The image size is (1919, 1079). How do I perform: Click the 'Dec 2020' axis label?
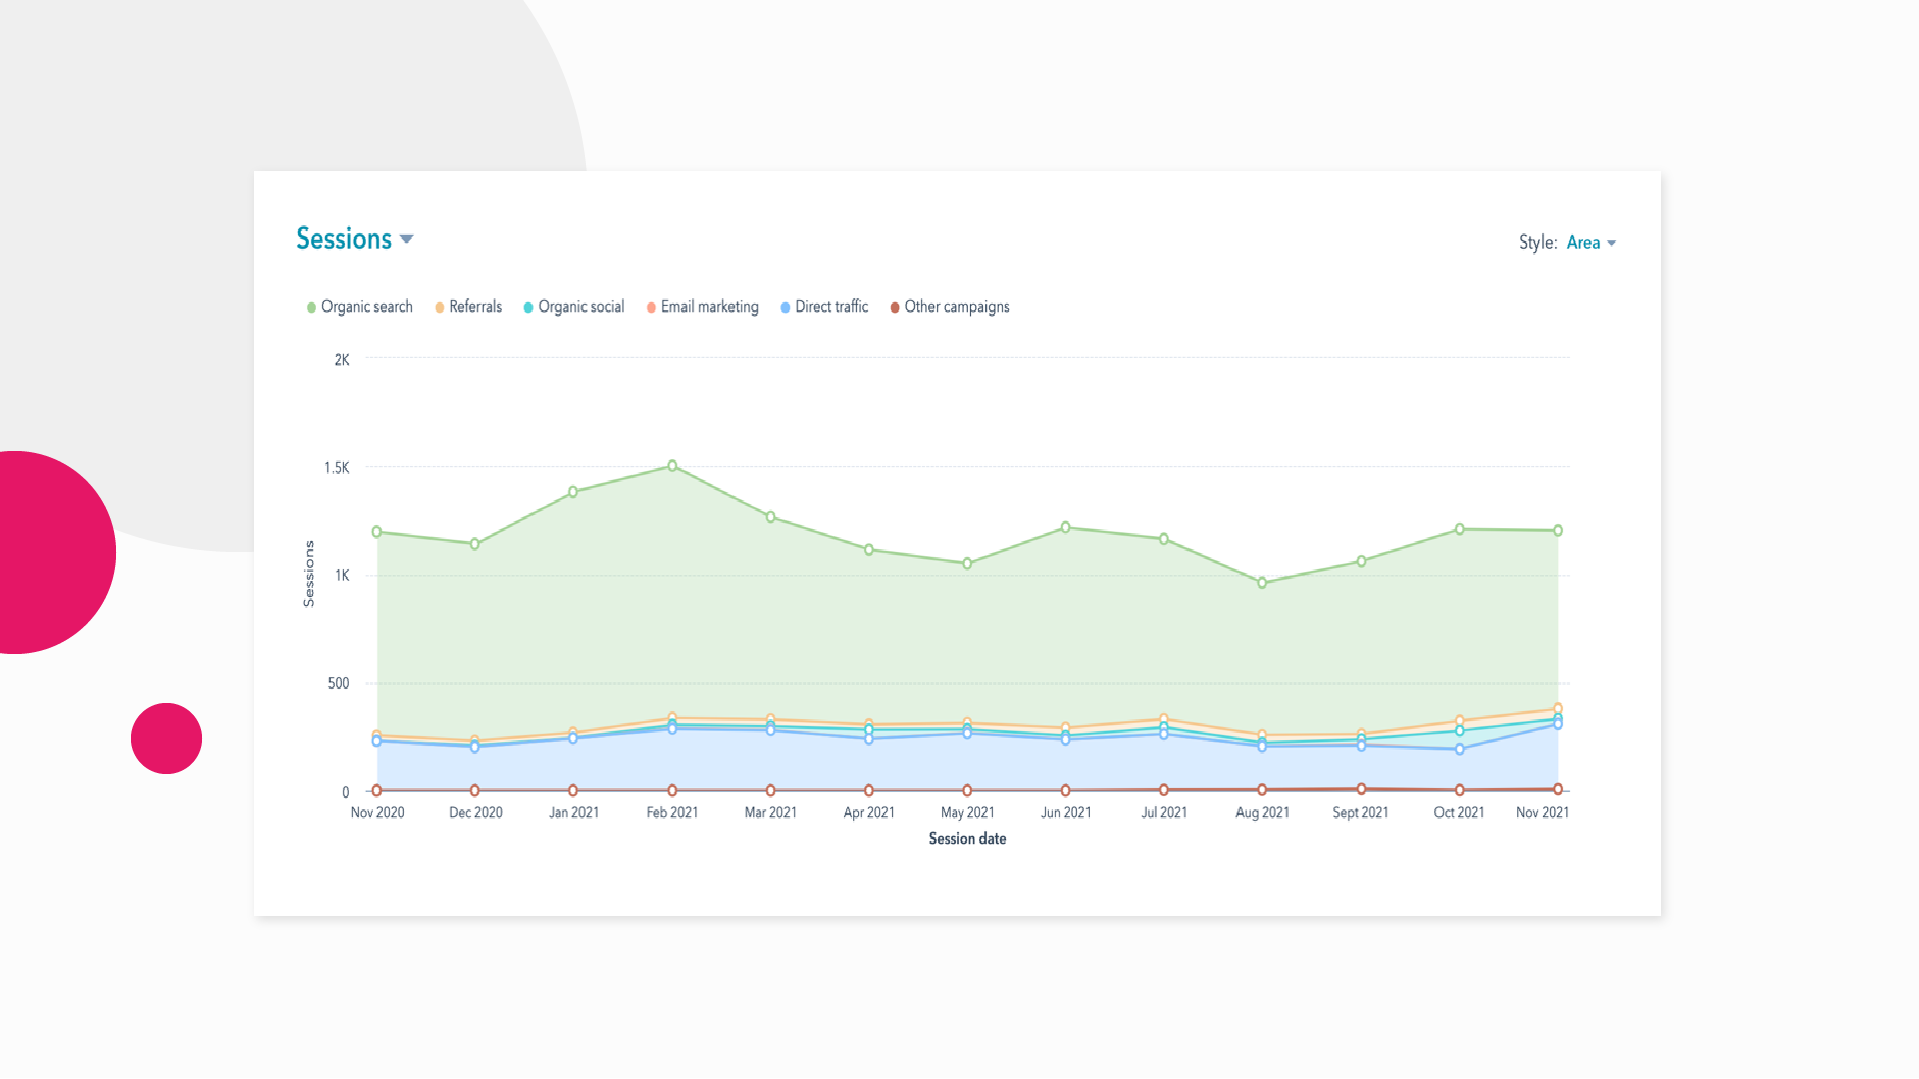click(475, 813)
